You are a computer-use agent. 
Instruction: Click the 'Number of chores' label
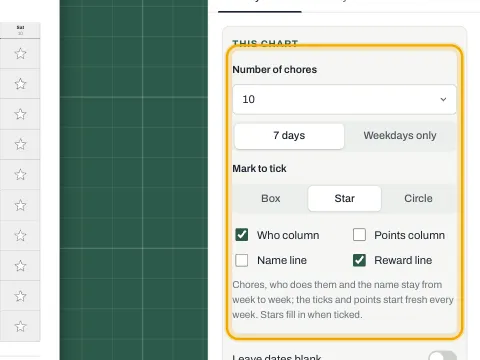(275, 70)
